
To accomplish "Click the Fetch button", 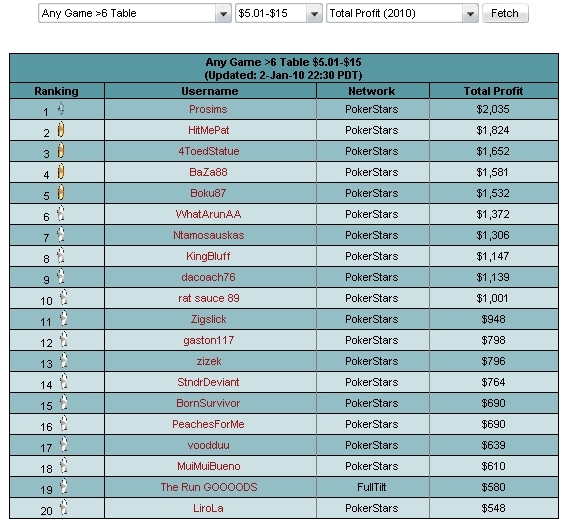I will click(x=505, y=13).
